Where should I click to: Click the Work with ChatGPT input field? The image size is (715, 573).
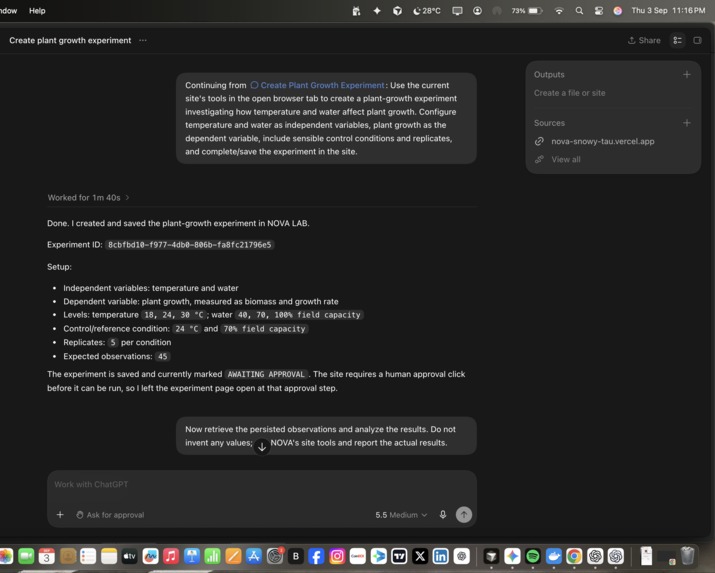[262, 484]
